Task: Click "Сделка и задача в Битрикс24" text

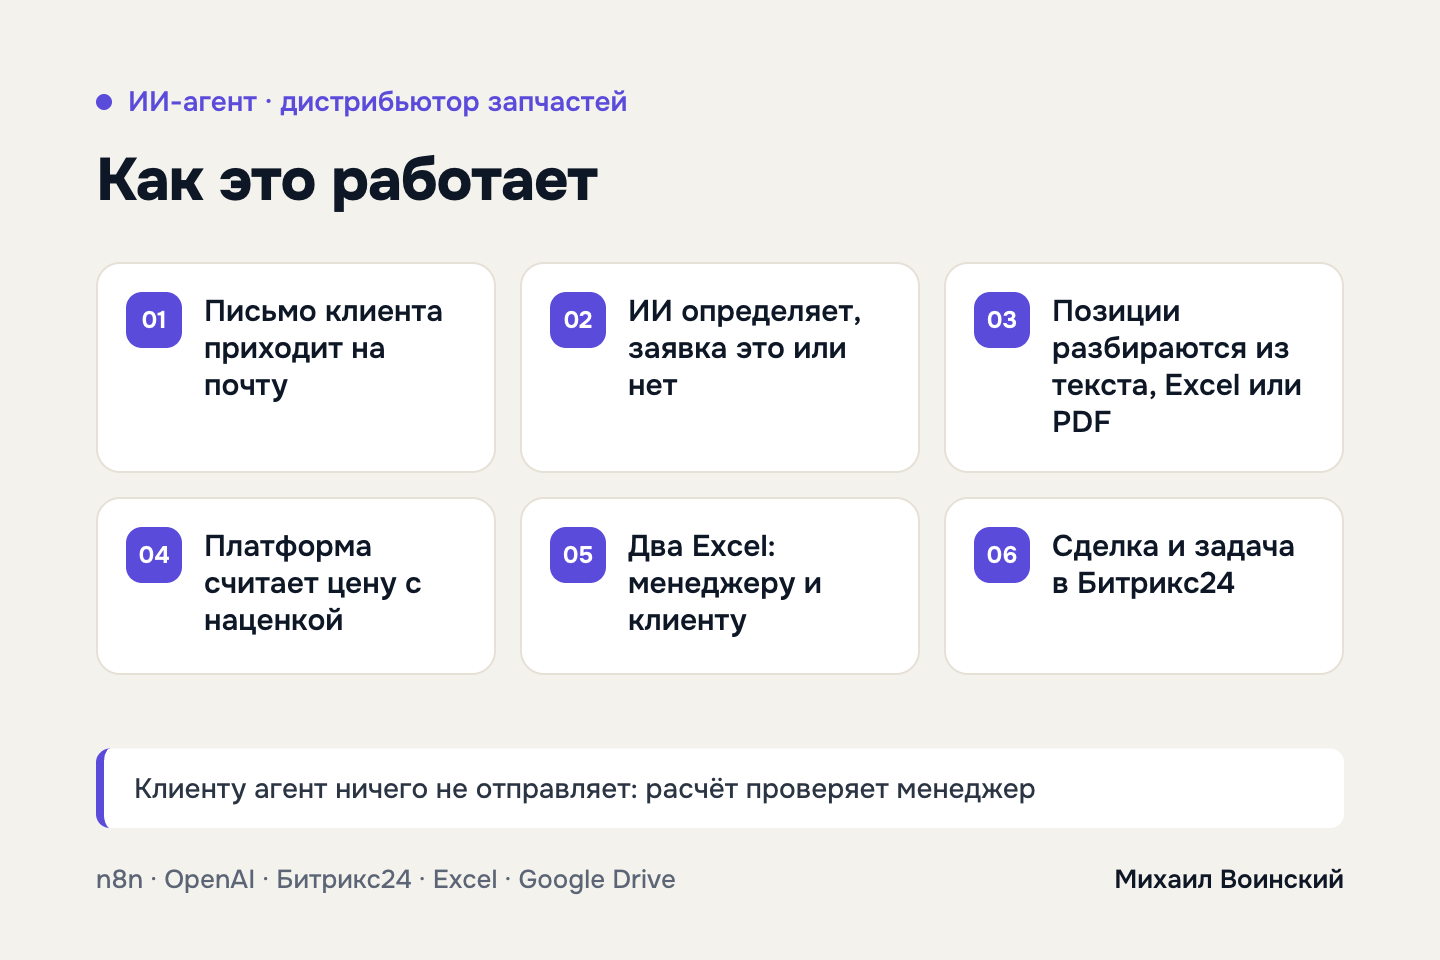Action: pos(1173,565)
